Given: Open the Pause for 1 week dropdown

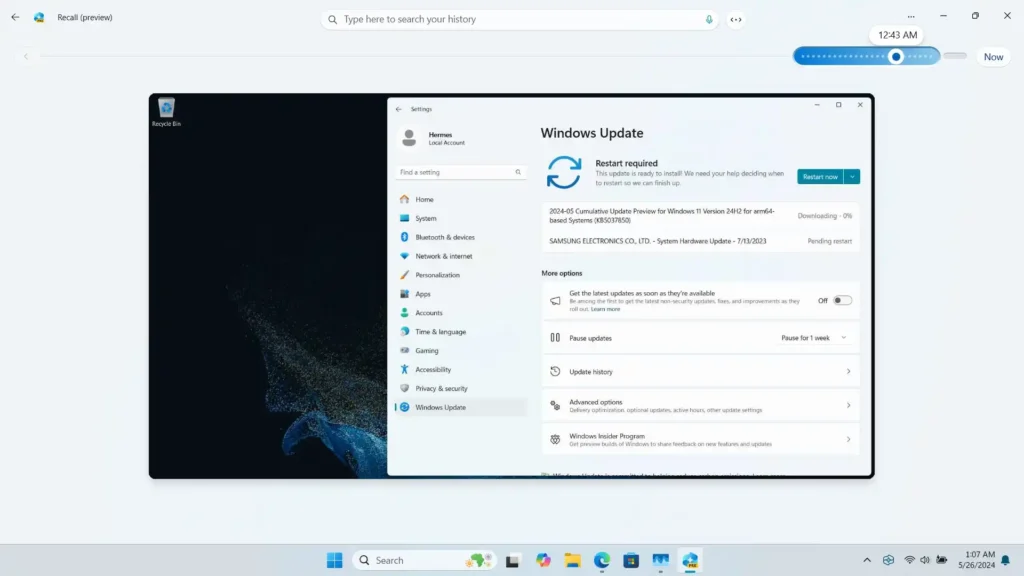Looking at the screenshot, I should point(814,338).
